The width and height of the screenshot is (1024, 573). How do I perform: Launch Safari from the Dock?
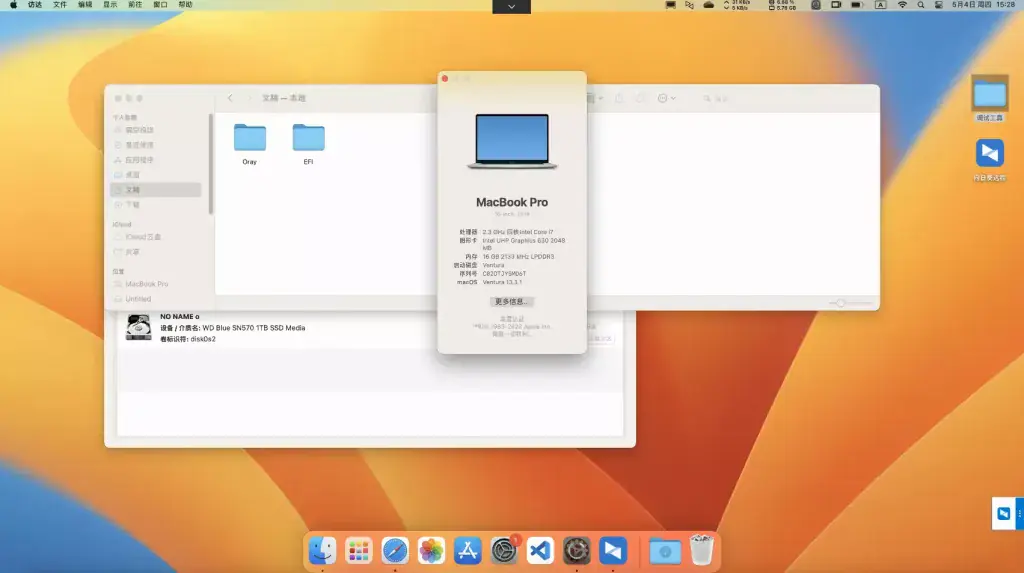pyautogui.click(x=395, y=551)
